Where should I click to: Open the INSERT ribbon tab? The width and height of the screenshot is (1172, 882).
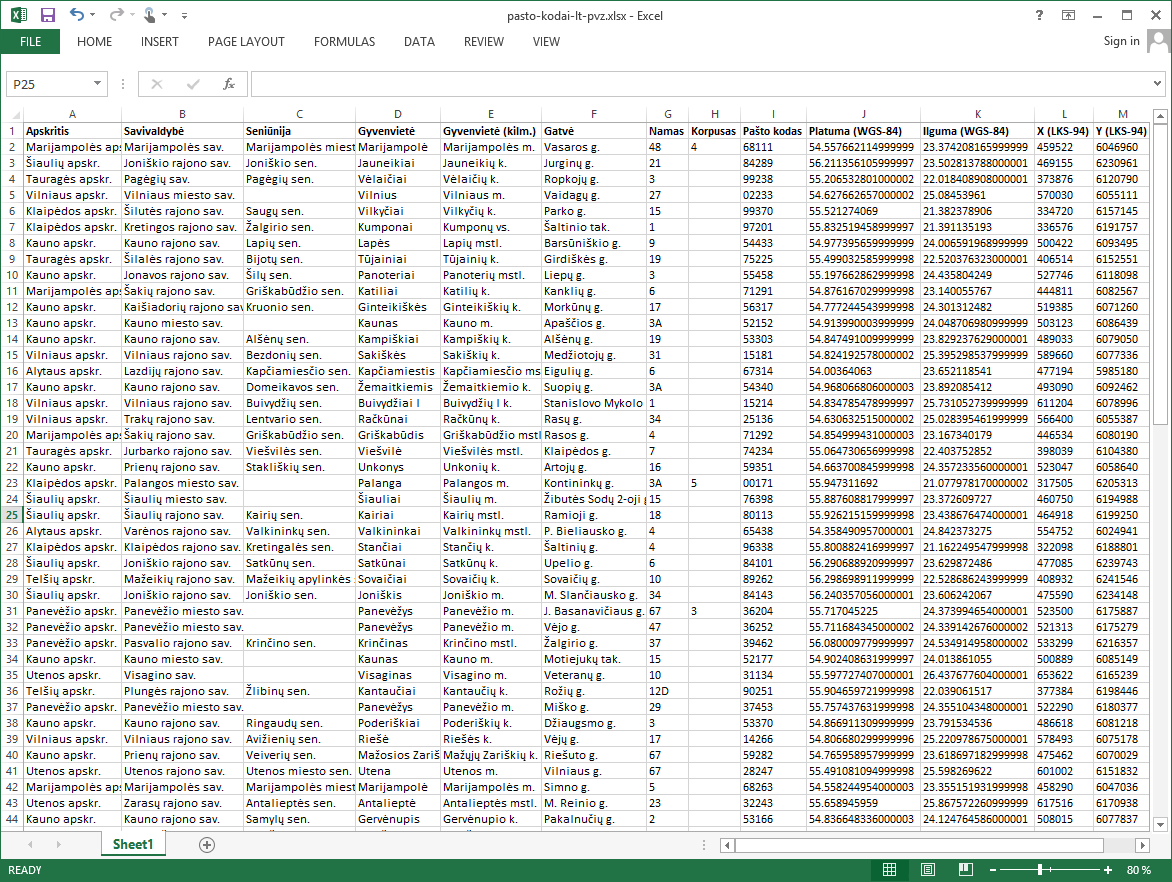[160, 42]
